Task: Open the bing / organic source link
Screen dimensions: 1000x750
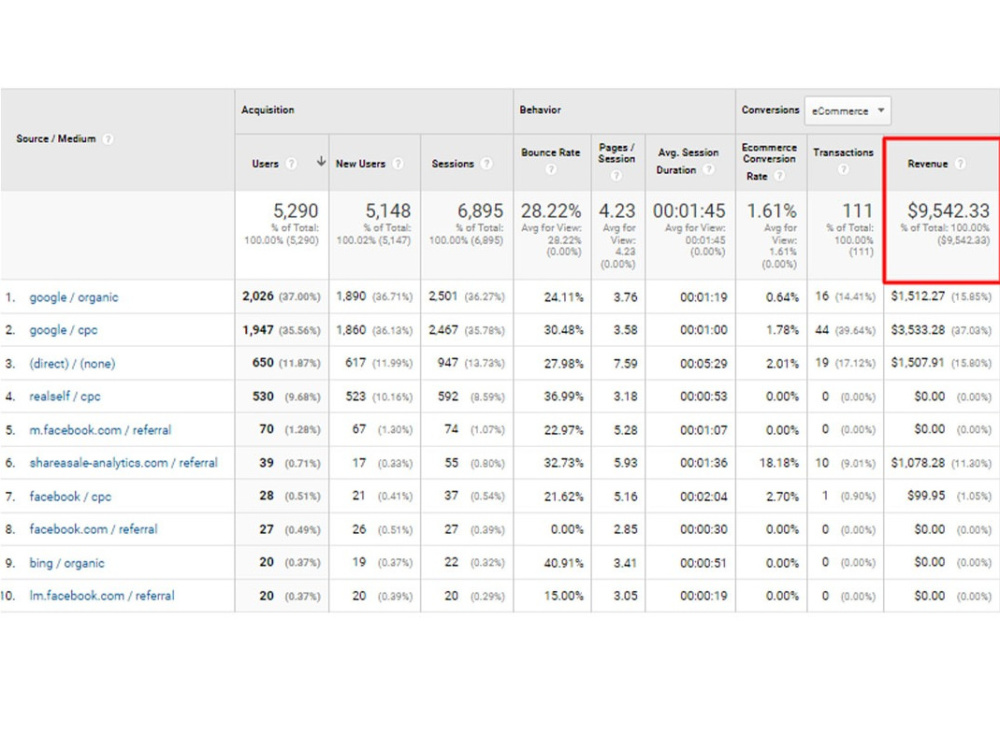Action: point(66,563)
